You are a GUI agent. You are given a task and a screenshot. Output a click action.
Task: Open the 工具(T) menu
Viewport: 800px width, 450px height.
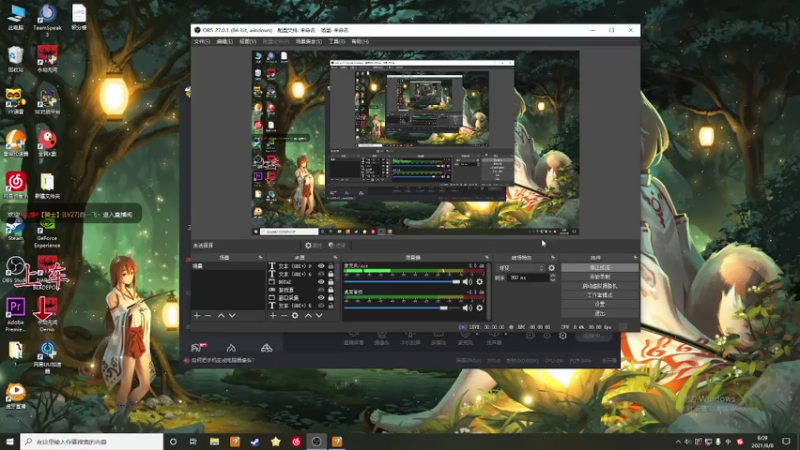tap(337, 41)
